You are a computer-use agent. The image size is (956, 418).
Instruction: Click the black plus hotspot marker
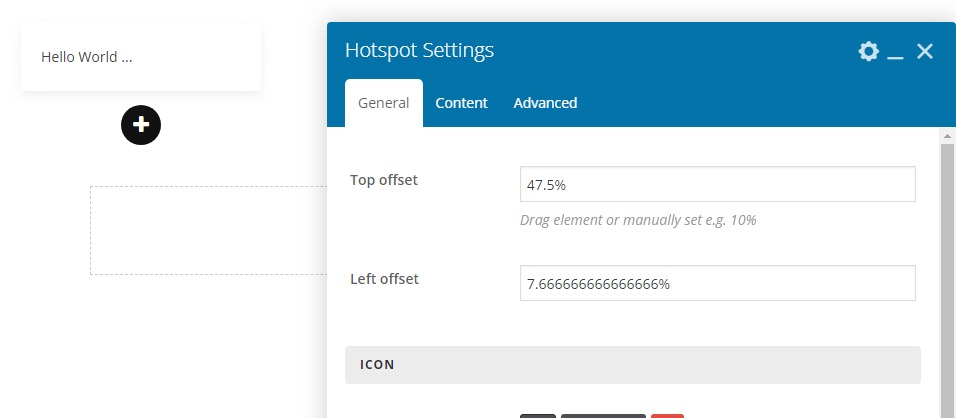(x=141, y=125)
